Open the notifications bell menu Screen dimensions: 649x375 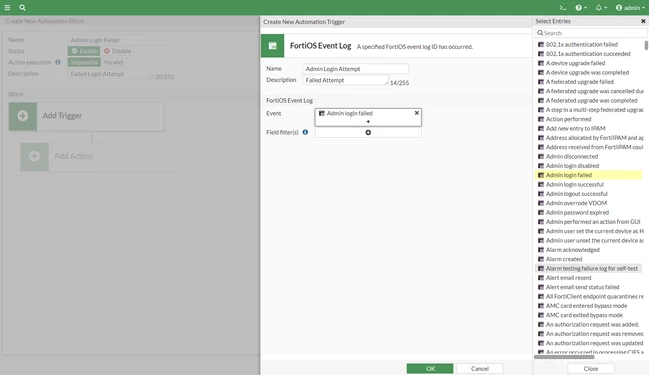pos(601,7)
